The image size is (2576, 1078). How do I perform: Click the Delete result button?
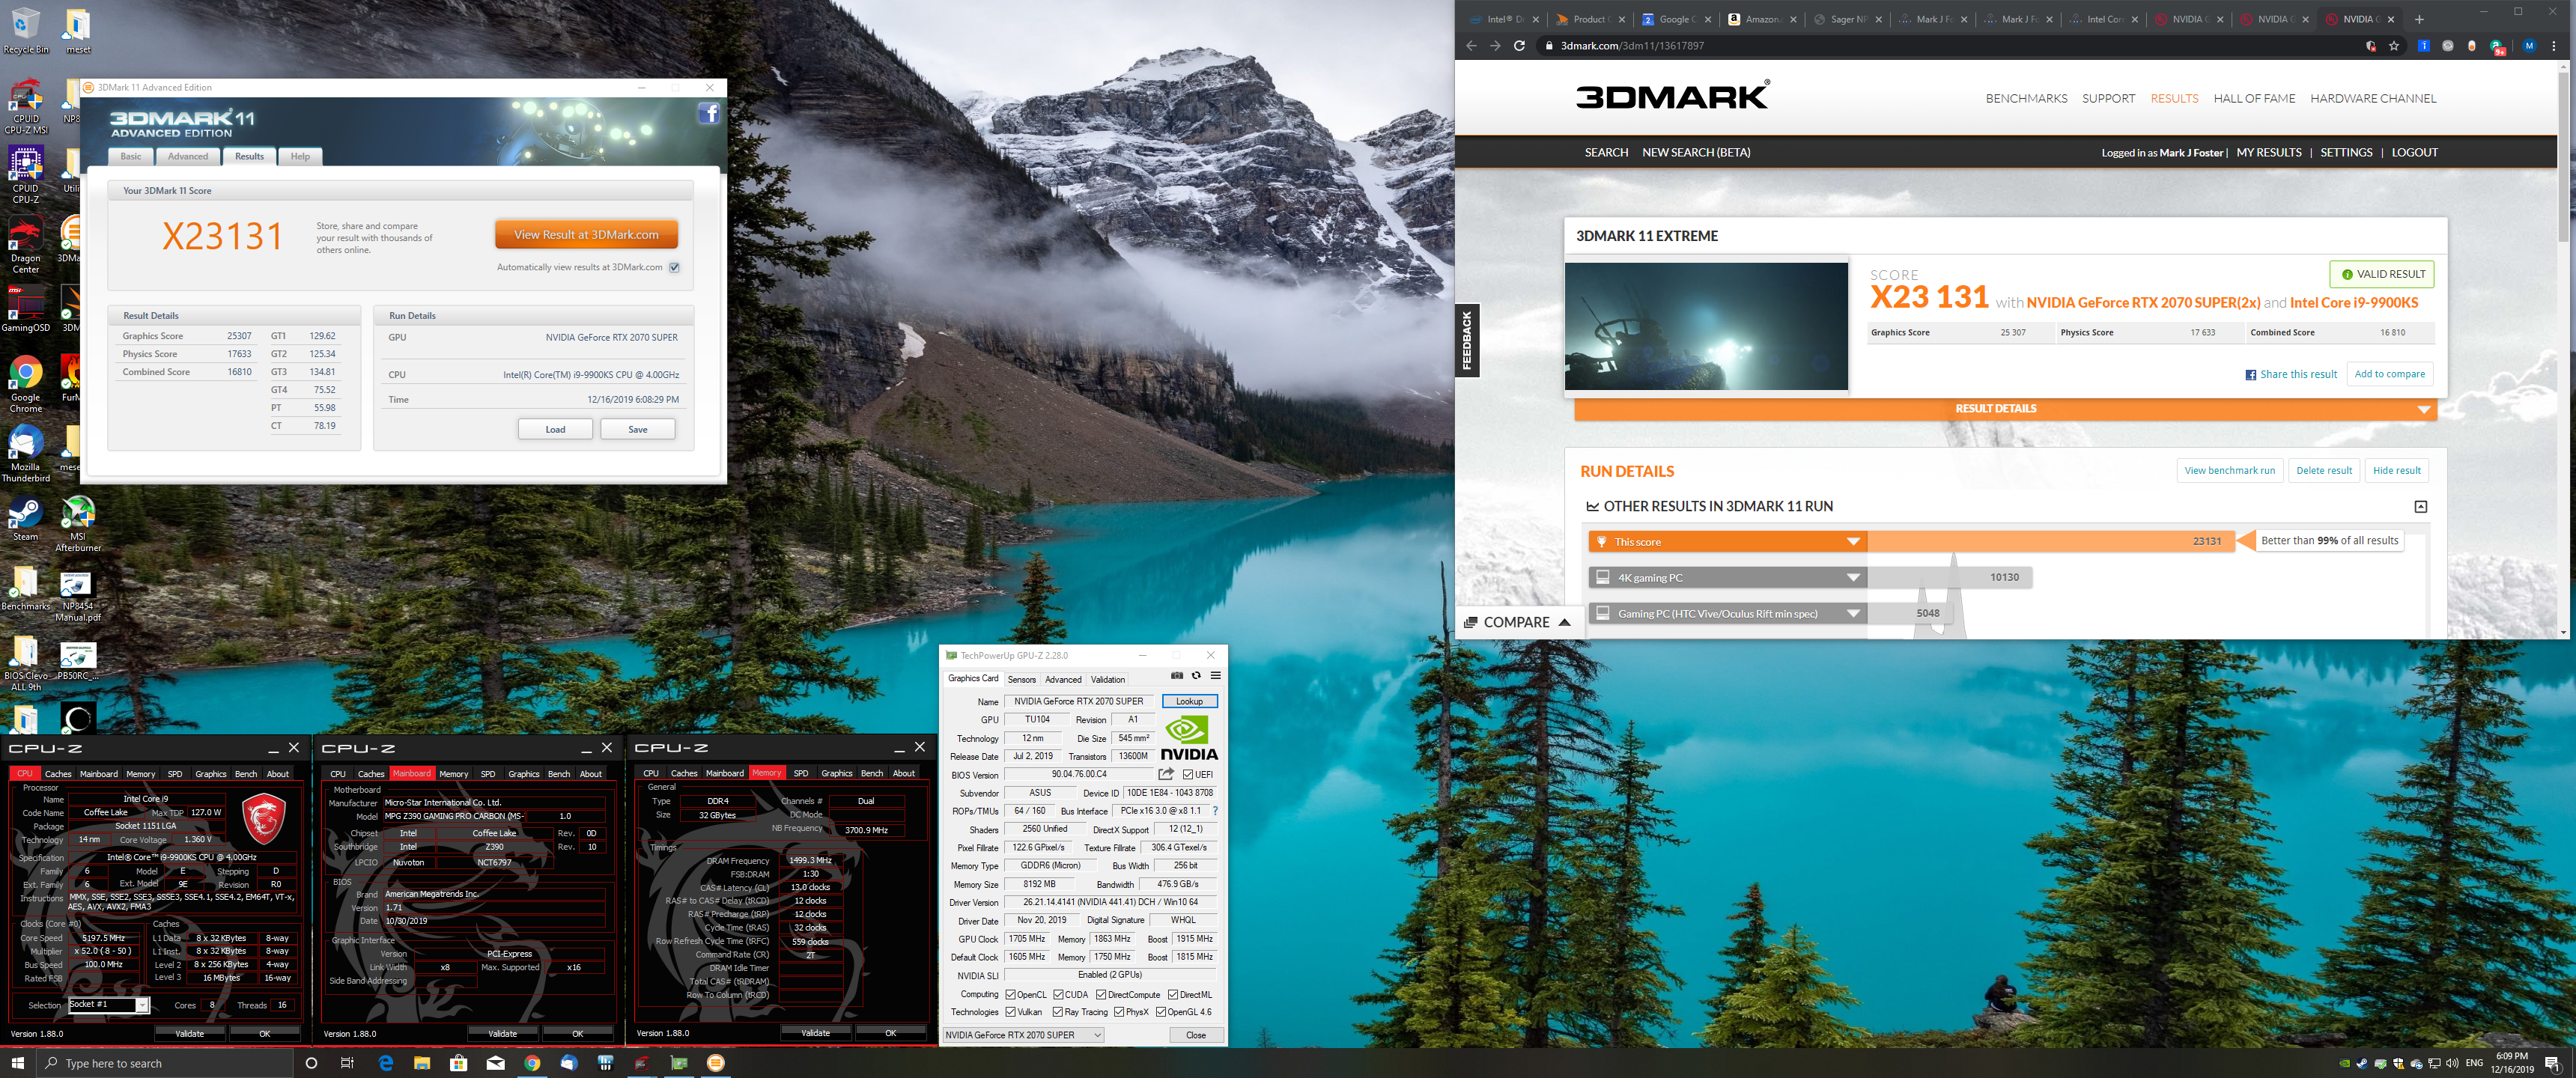(2323, 470)
